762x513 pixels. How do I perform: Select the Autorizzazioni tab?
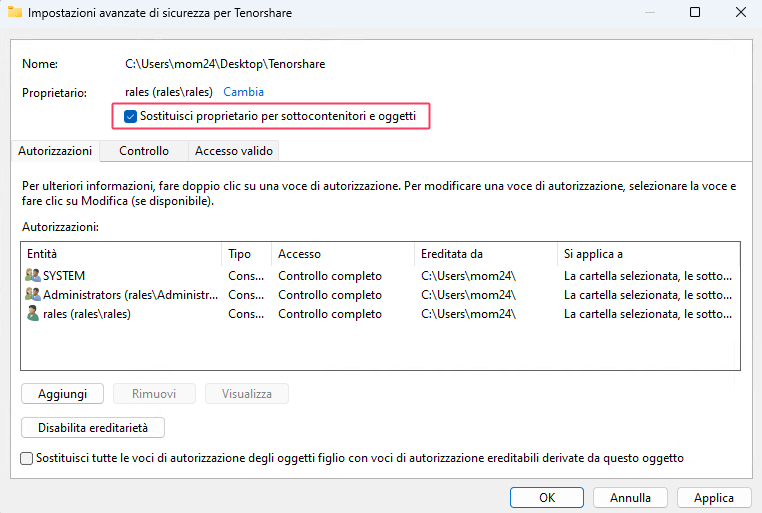click(x=56, y=151)
